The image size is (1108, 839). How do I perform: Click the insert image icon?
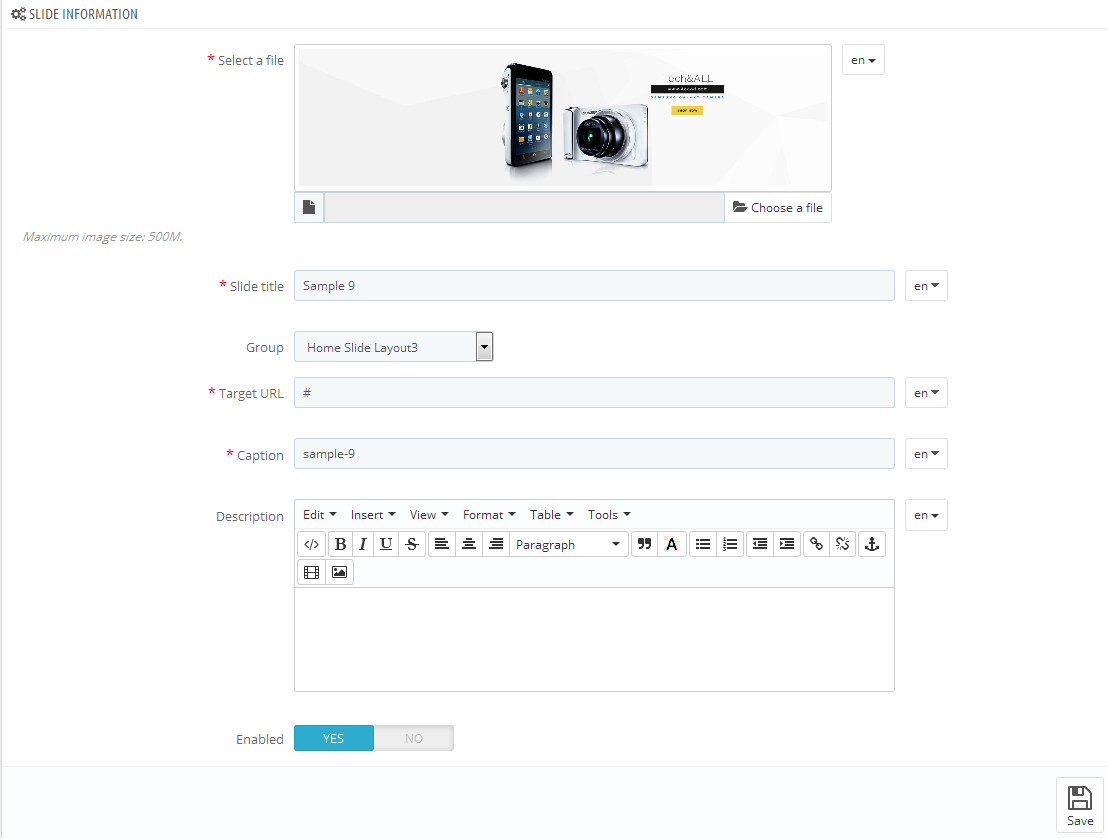(x=339, y=573)
